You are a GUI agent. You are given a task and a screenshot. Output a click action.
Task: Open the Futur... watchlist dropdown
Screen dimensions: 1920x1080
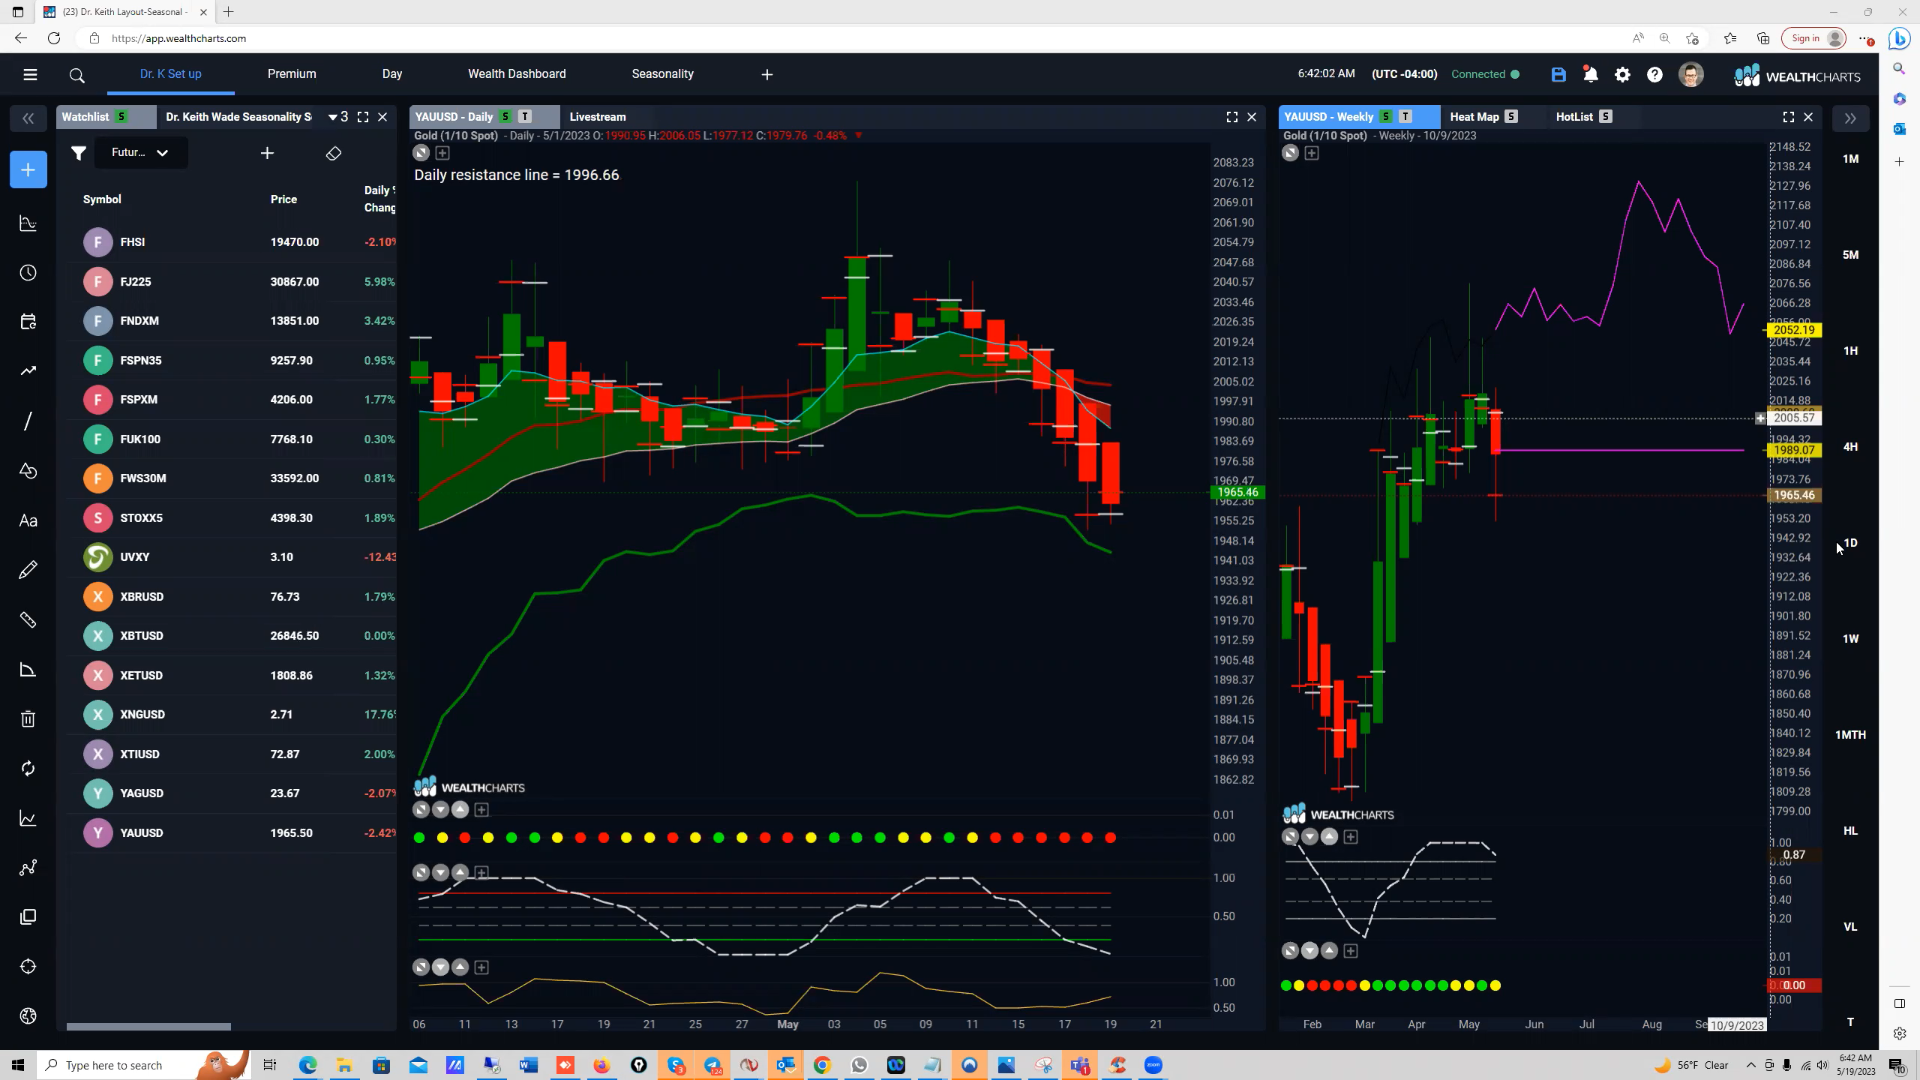click(x=140, y=153)
